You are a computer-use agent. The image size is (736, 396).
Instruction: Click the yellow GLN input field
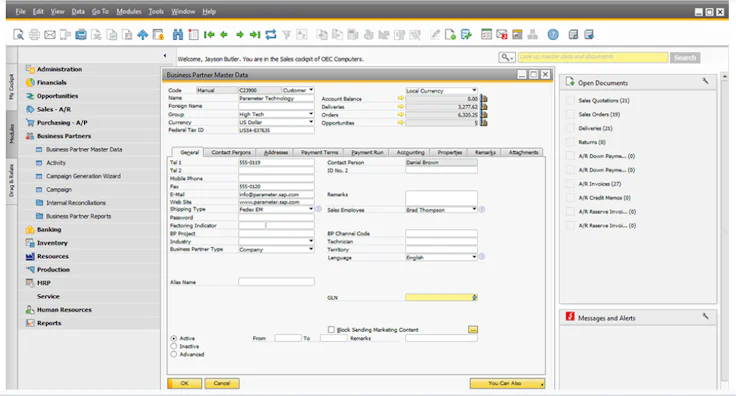click(441, 297)
